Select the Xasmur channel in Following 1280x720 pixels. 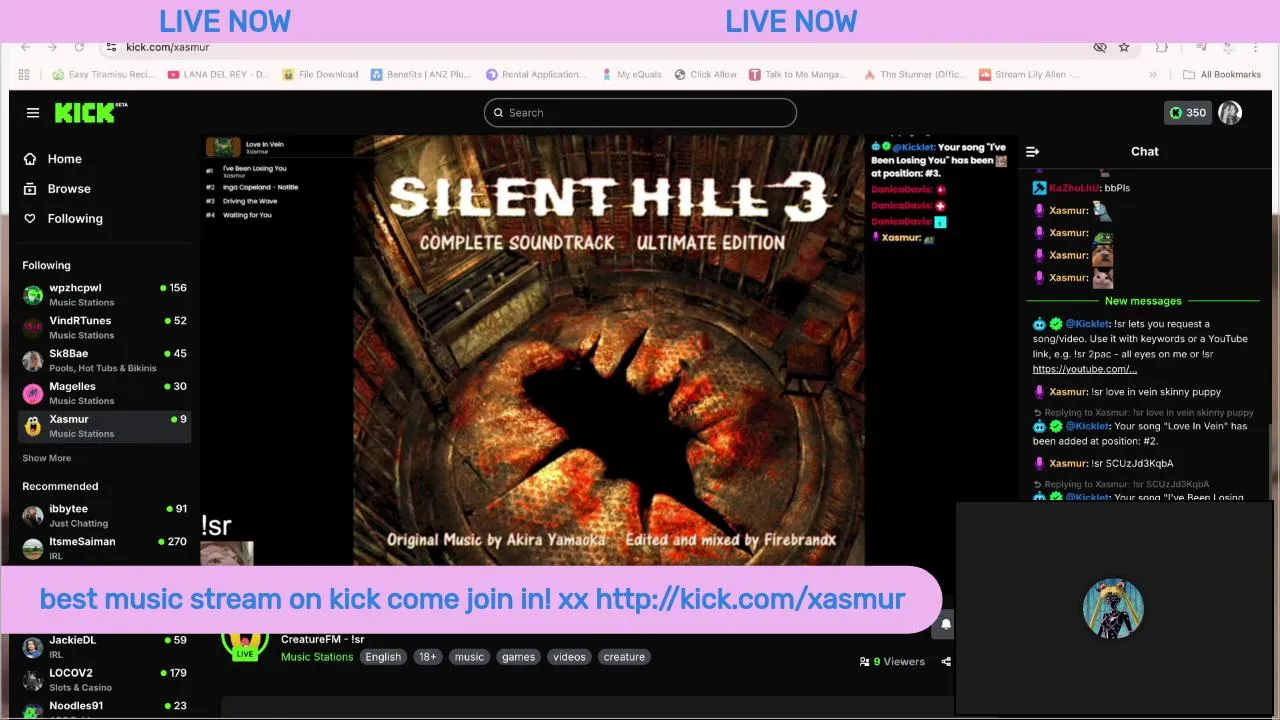pos(104,426)
